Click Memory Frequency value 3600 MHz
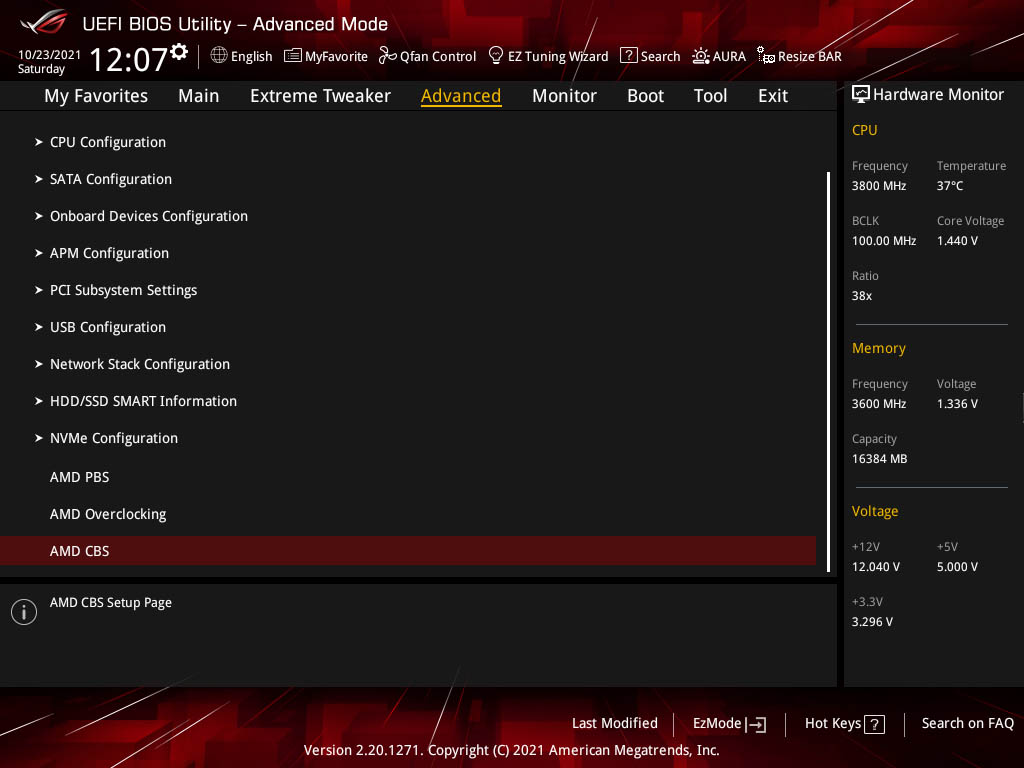 click(x=878, y=404)
